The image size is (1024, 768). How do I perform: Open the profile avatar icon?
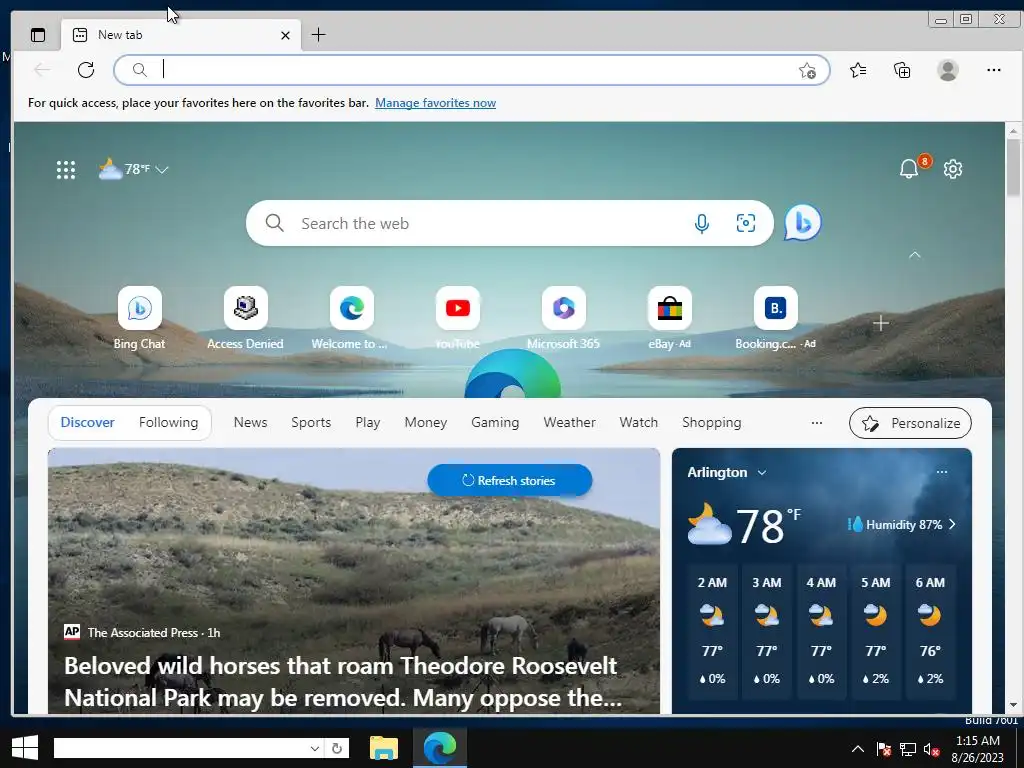[948, 70]
